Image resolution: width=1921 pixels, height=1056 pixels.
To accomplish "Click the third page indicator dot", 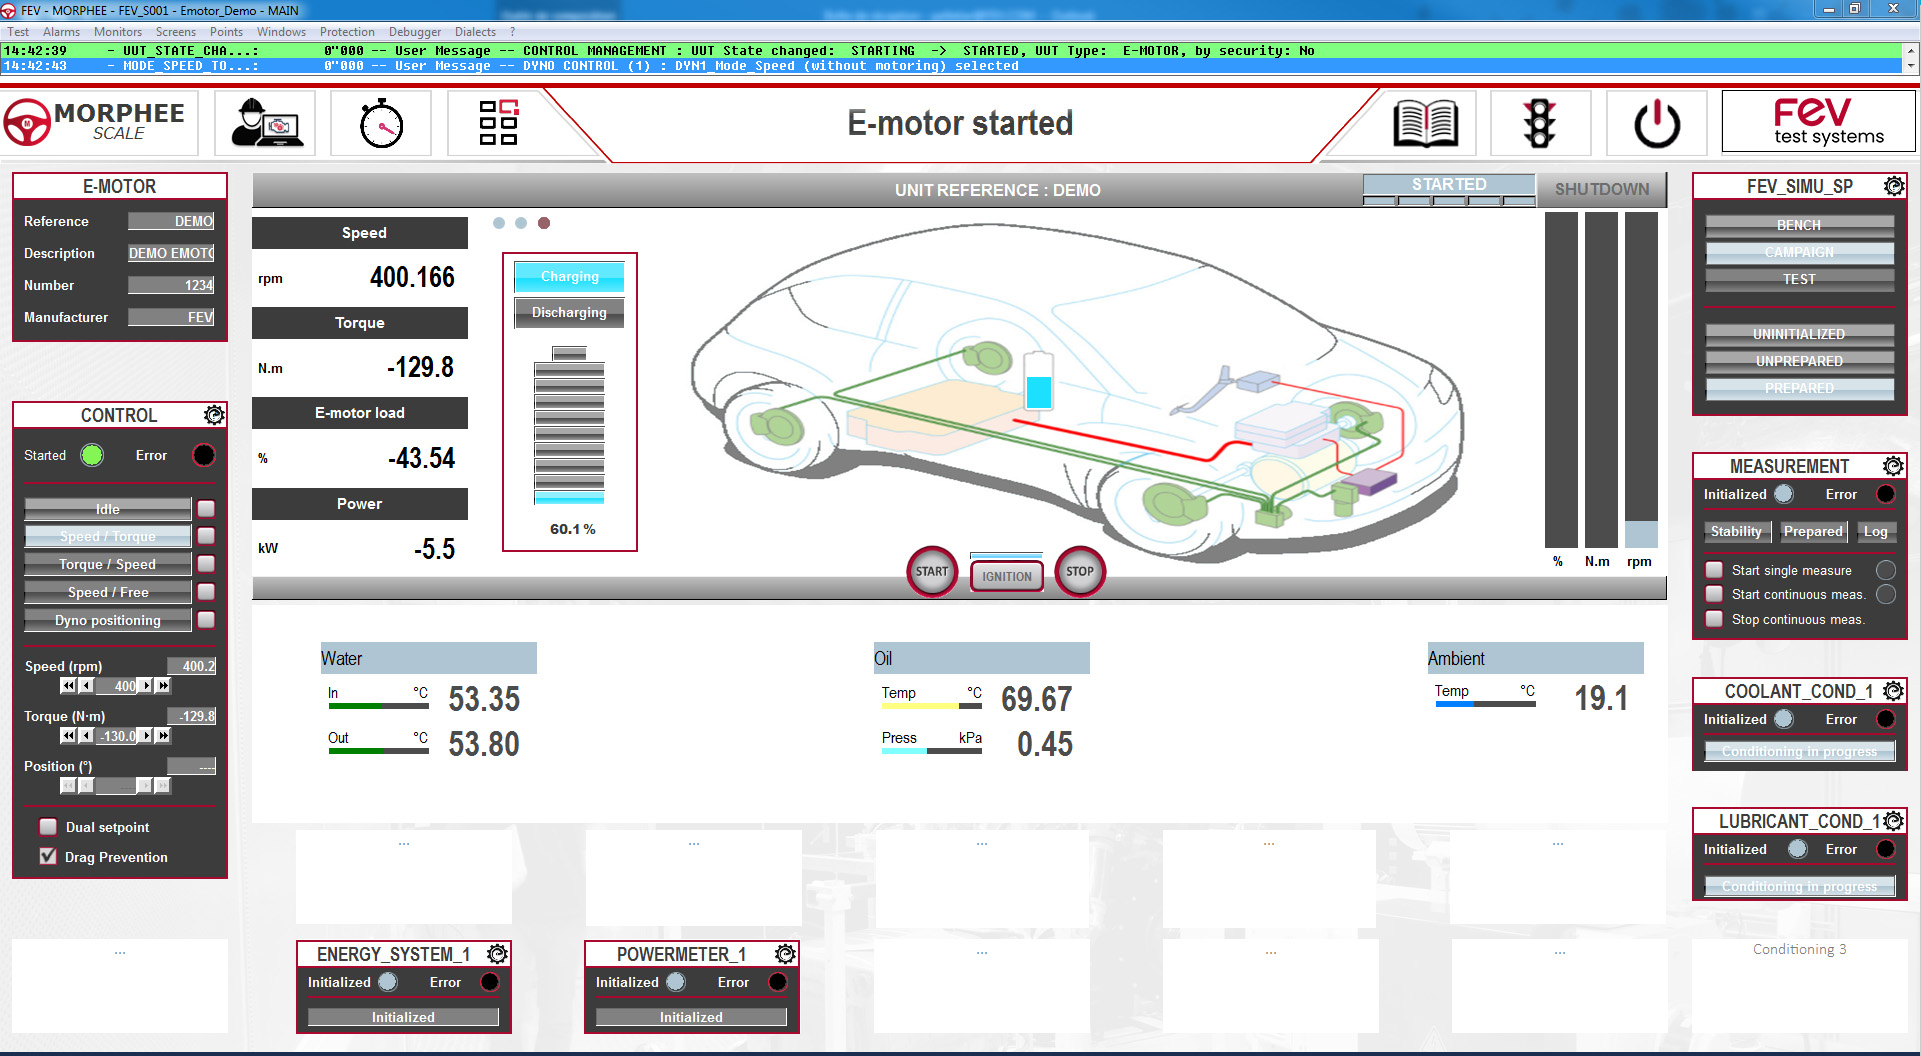I will coord(544,223).
